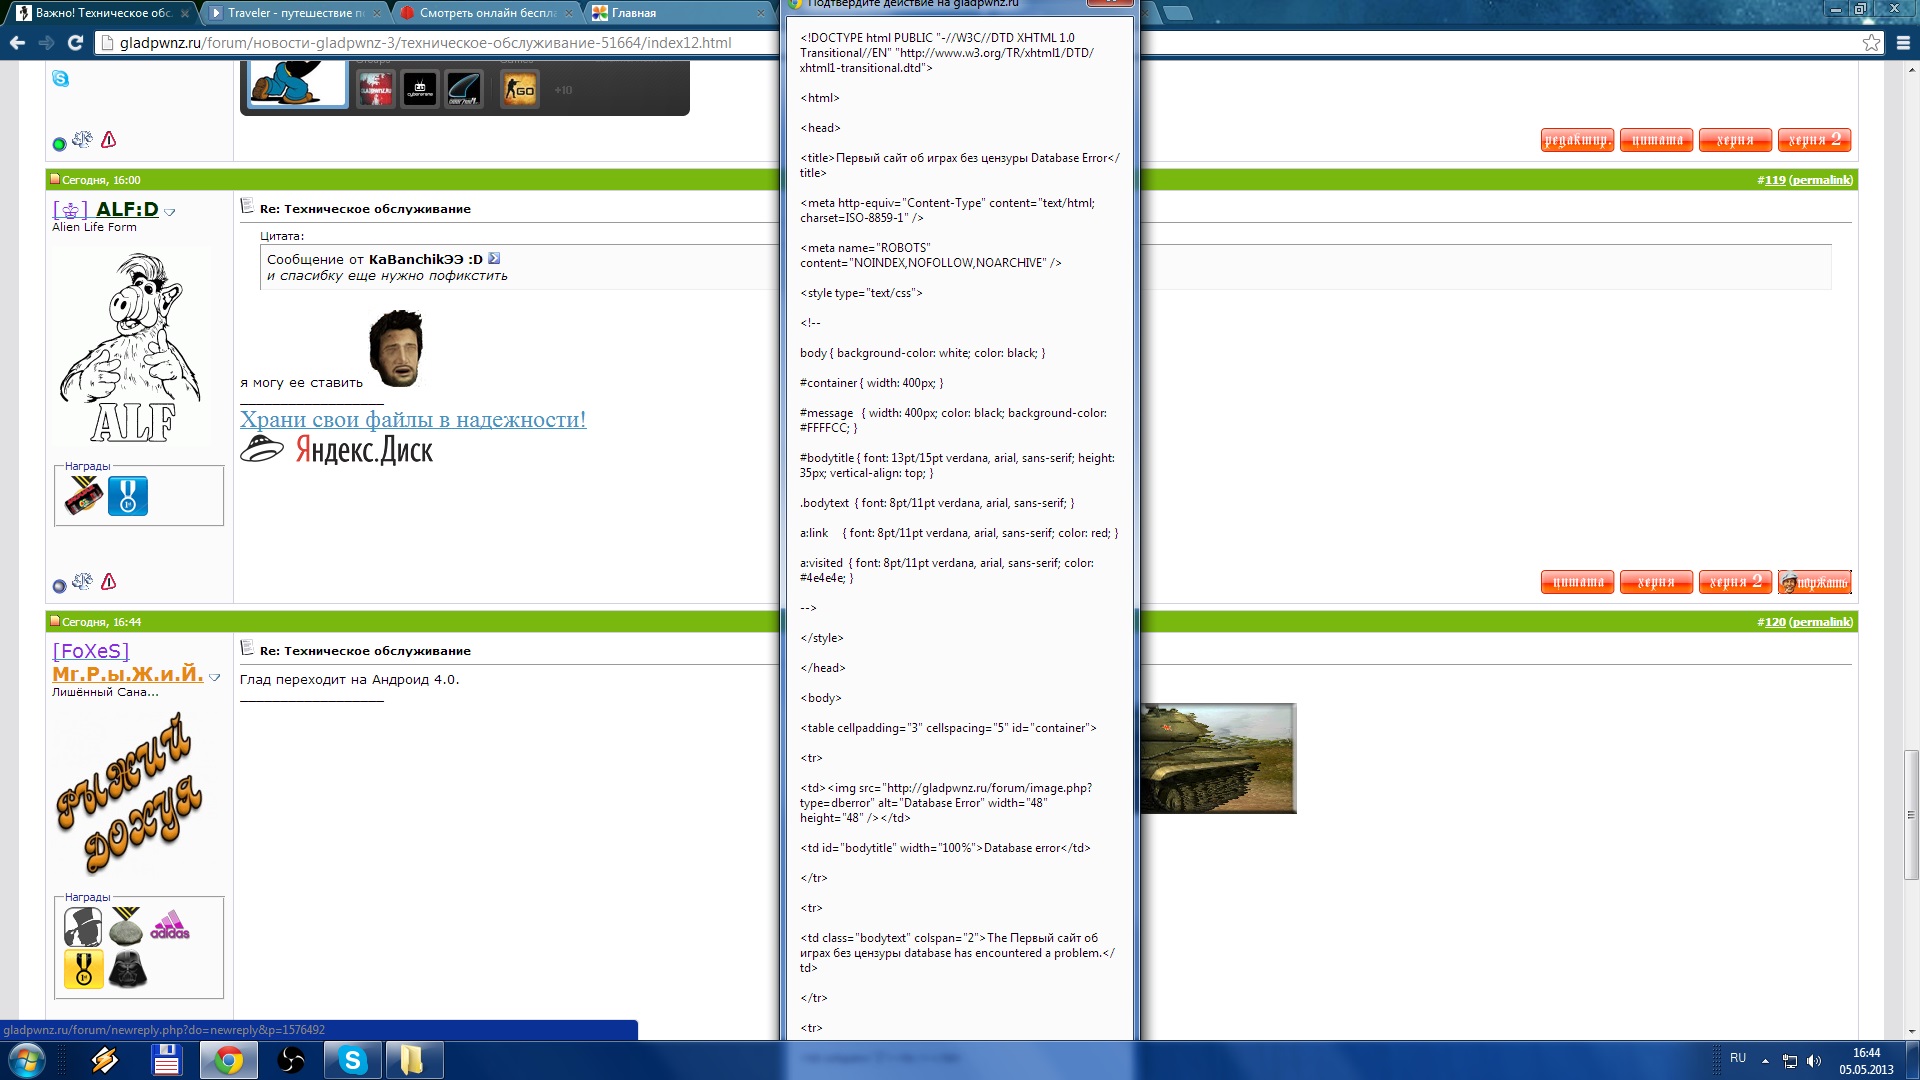Click the tank image thumbnail in the signature

[x=1218, y=758]
